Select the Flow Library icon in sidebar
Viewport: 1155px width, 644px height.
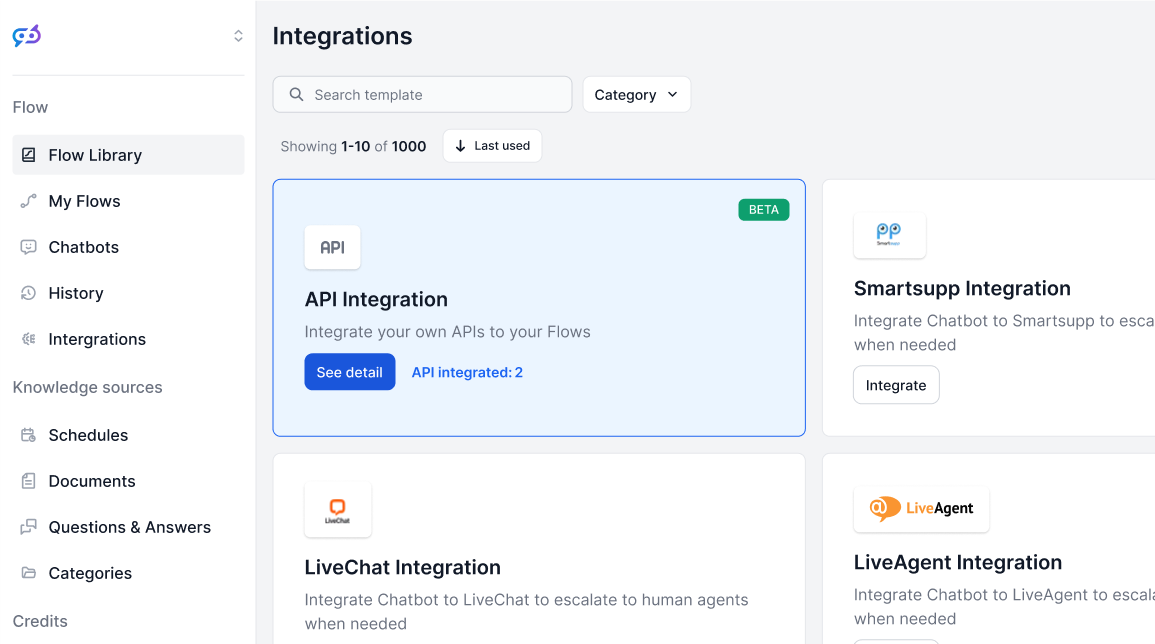pos(31,155)
